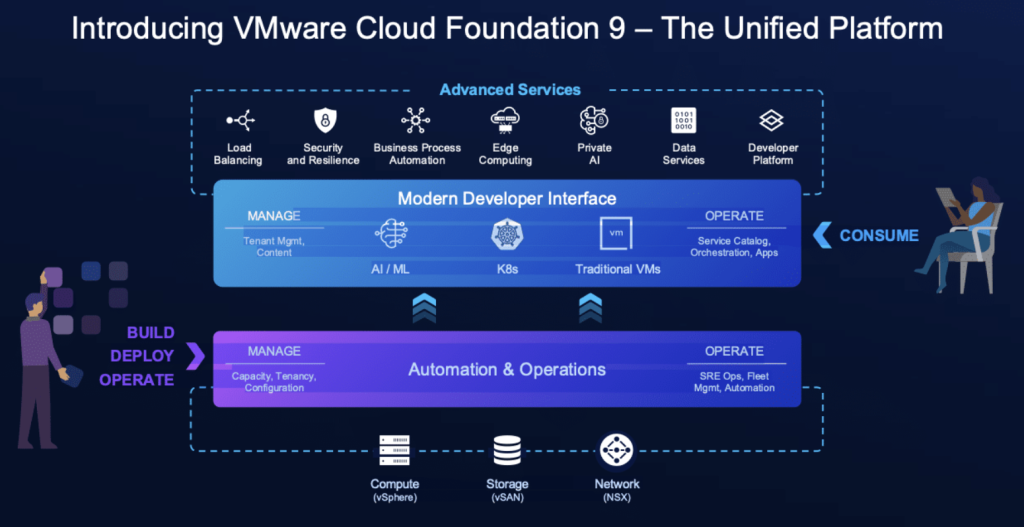This screenshot has height=527, width=1024.
Task: Click the DEPLOY label
Action: pos(142,356)
